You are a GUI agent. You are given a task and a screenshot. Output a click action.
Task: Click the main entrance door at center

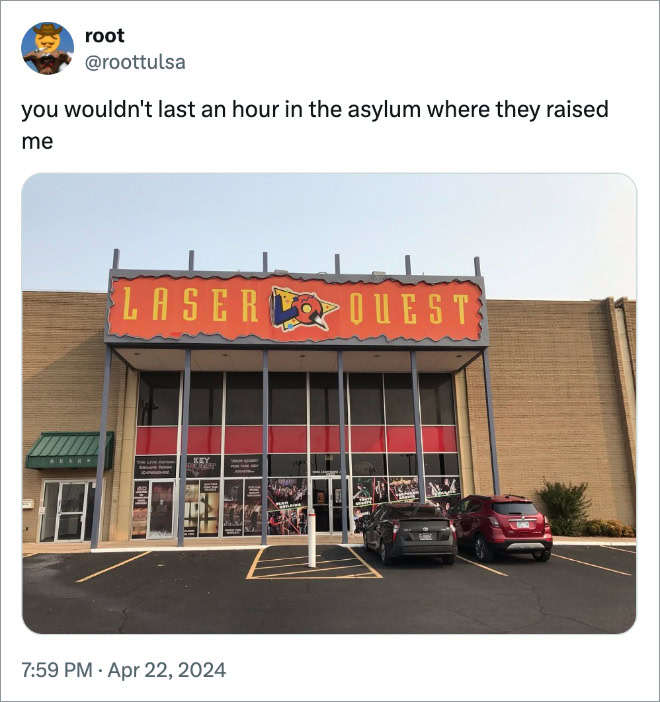pos(329,505)
